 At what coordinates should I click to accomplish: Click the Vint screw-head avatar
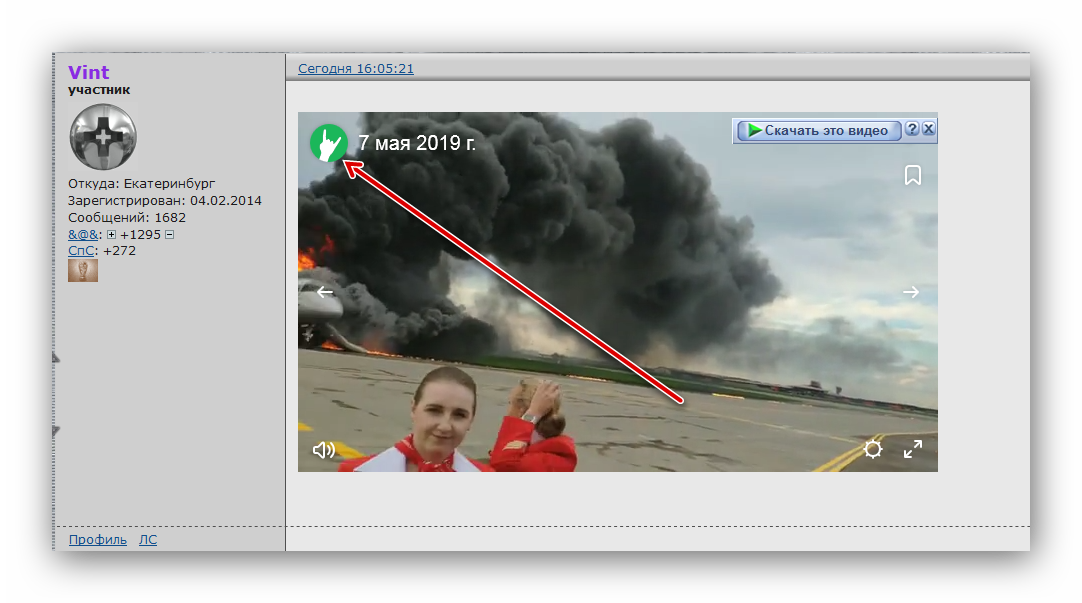[103, 136]
